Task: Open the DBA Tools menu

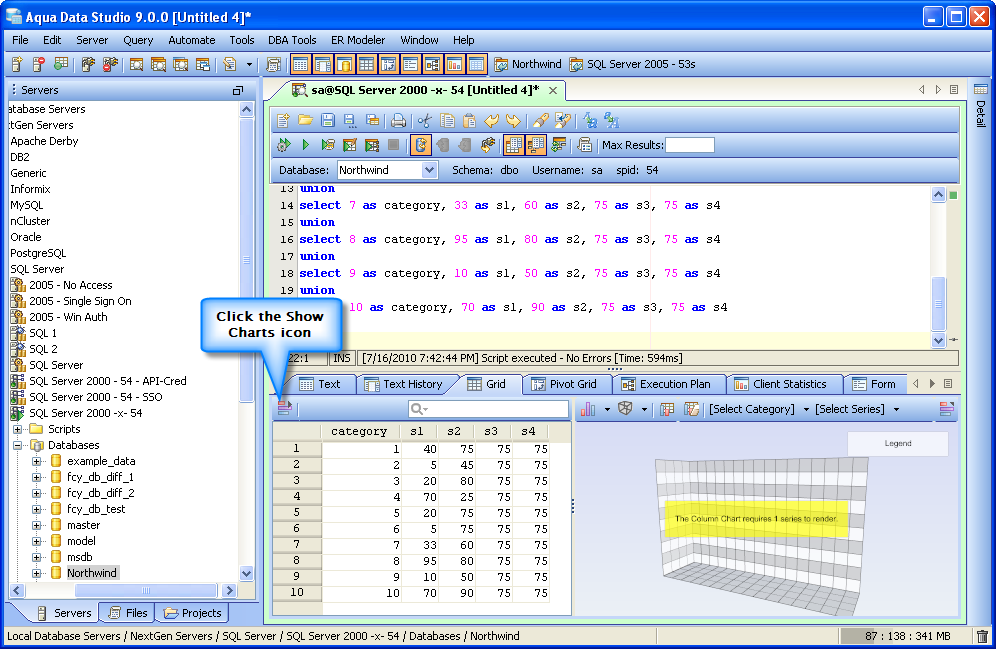Action: click(x=292, y=40)
